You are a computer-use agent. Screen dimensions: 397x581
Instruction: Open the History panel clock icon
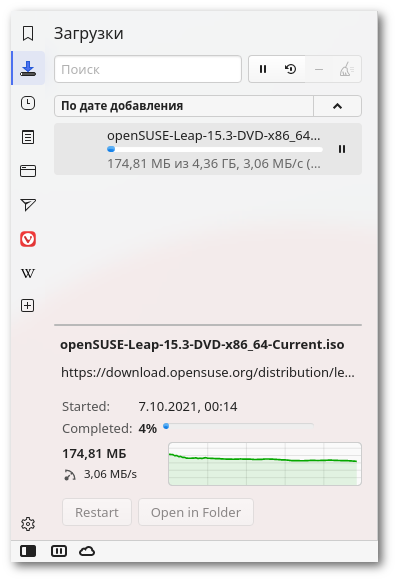point(28,103)
